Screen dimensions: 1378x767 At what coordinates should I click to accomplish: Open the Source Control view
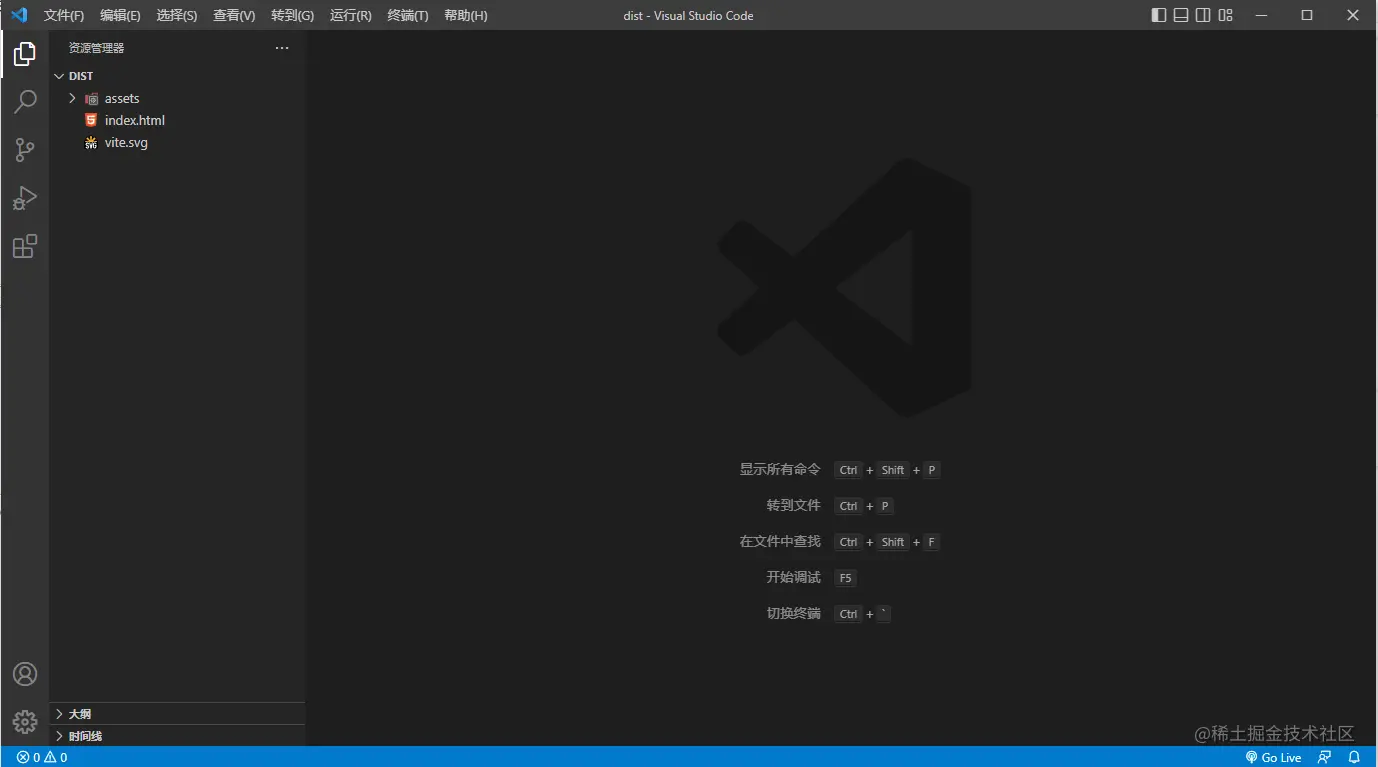25,150
